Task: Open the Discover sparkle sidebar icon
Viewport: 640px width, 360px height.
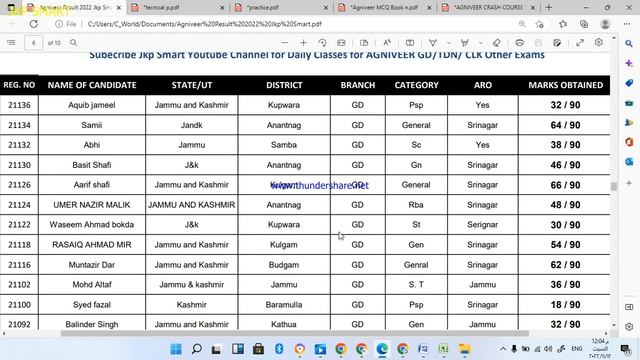Action: [x=629, y=63]
